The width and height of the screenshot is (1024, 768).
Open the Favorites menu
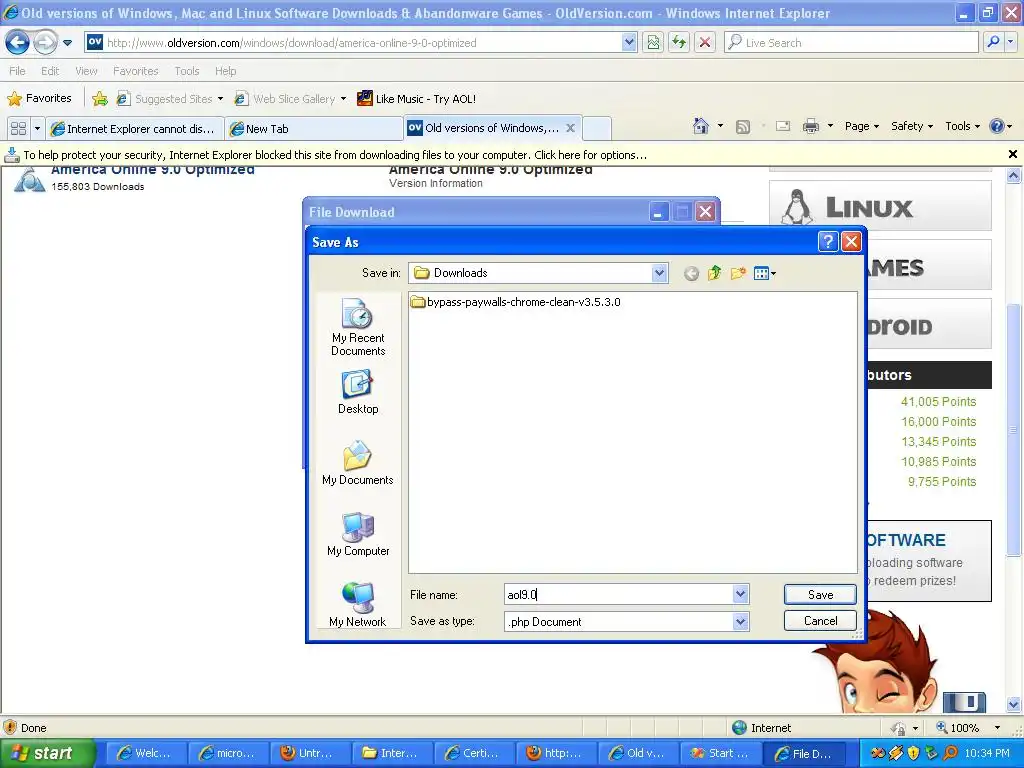[136, 71]
